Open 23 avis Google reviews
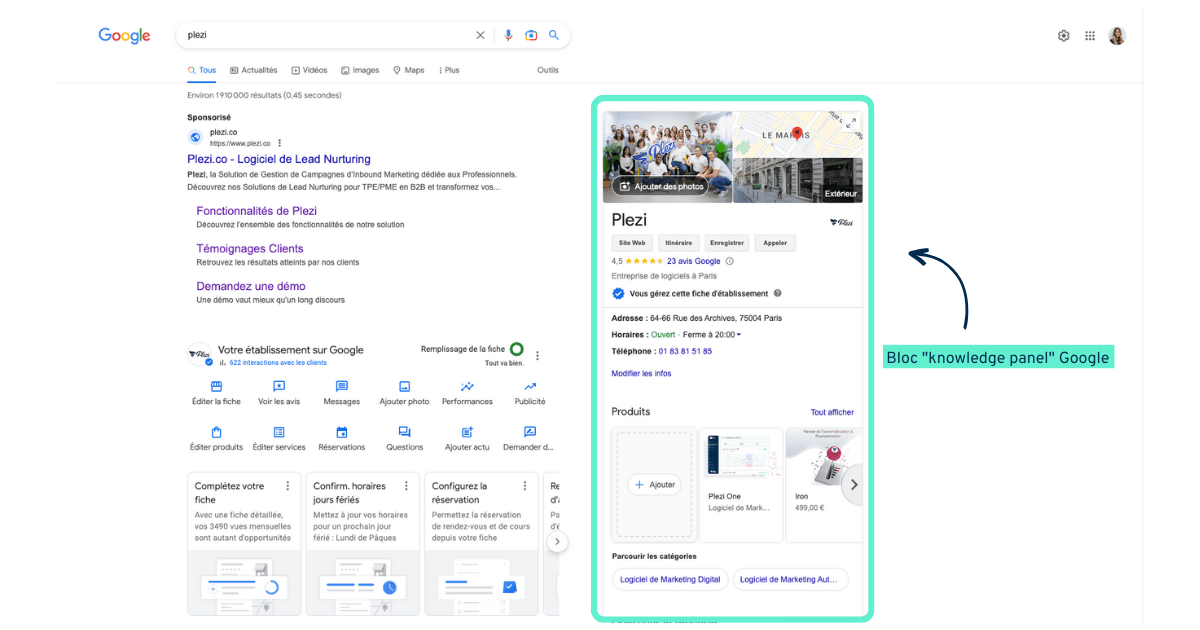Viewport: 1200px width, 630px height. coord(694,261)
